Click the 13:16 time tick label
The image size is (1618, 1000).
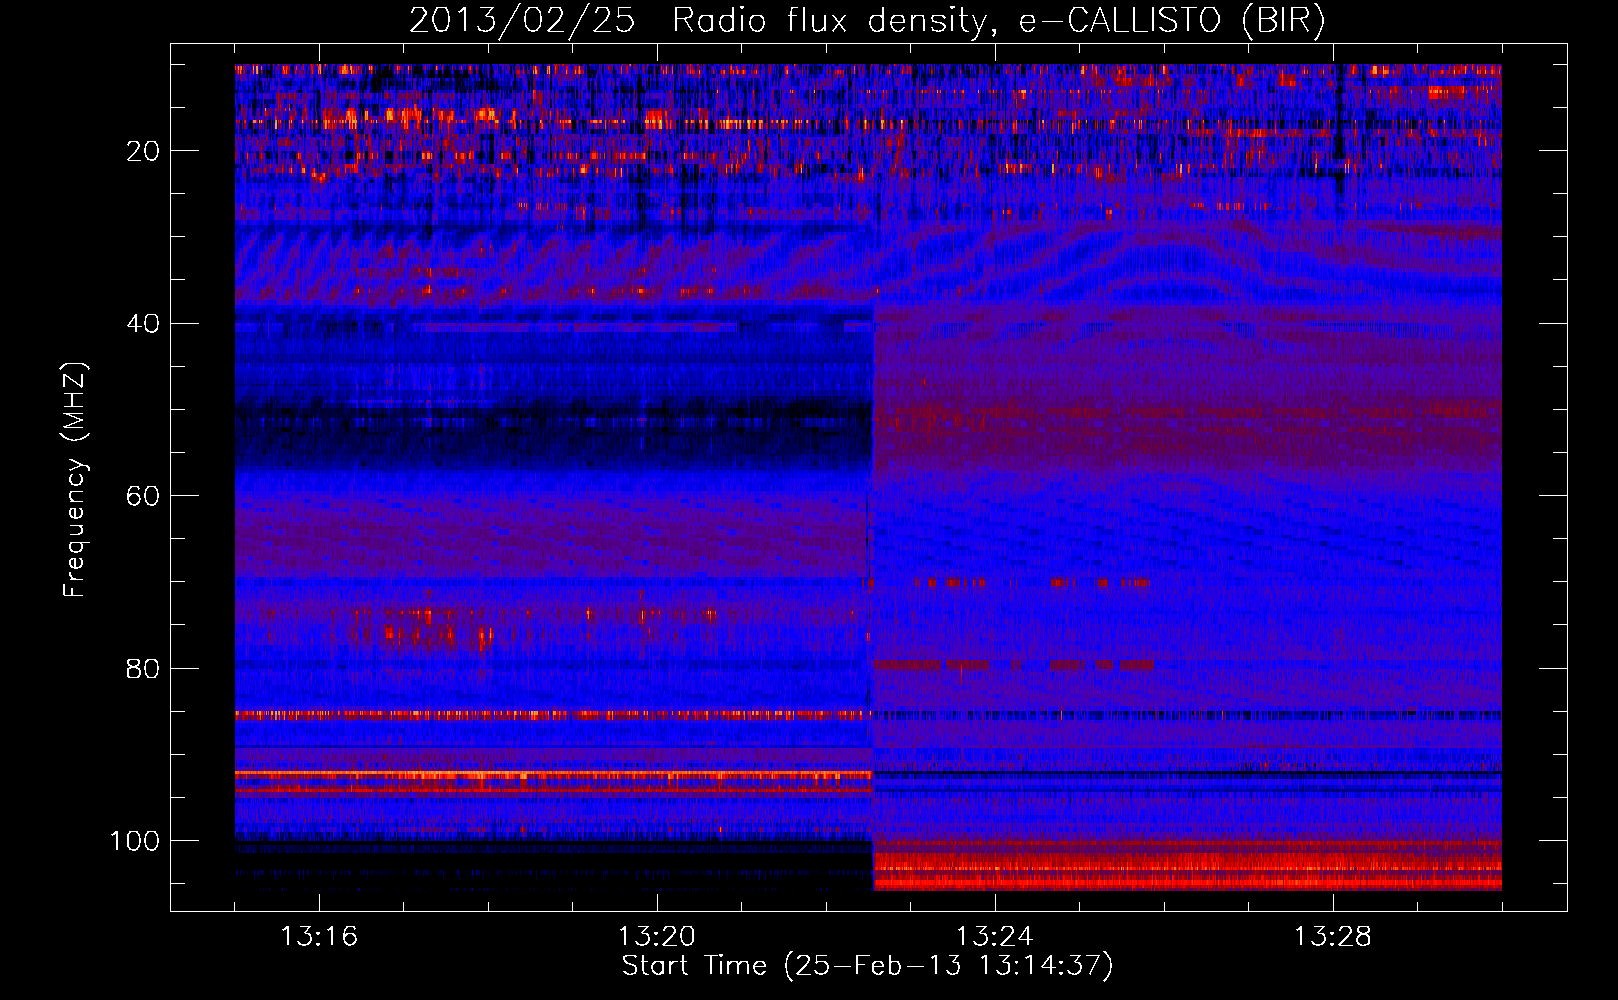point(319,937)
